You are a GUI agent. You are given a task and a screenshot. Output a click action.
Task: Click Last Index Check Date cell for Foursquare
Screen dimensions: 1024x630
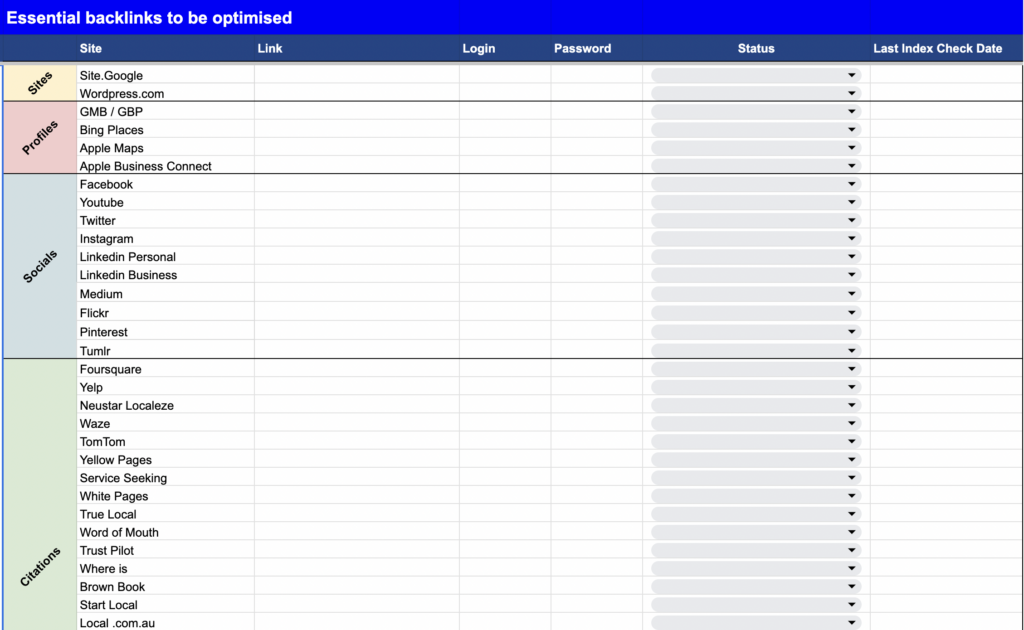[946, 369]
